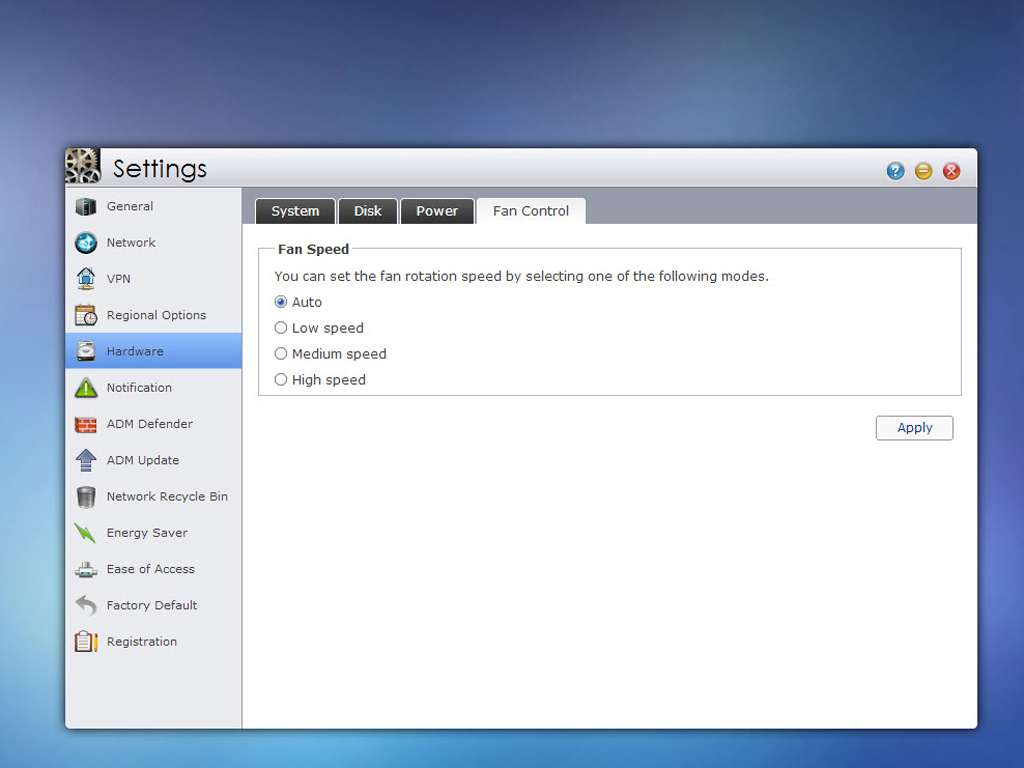Open the Energy Saver label
The width and height of the screenshot is (1024, 768).
(147, 533)
